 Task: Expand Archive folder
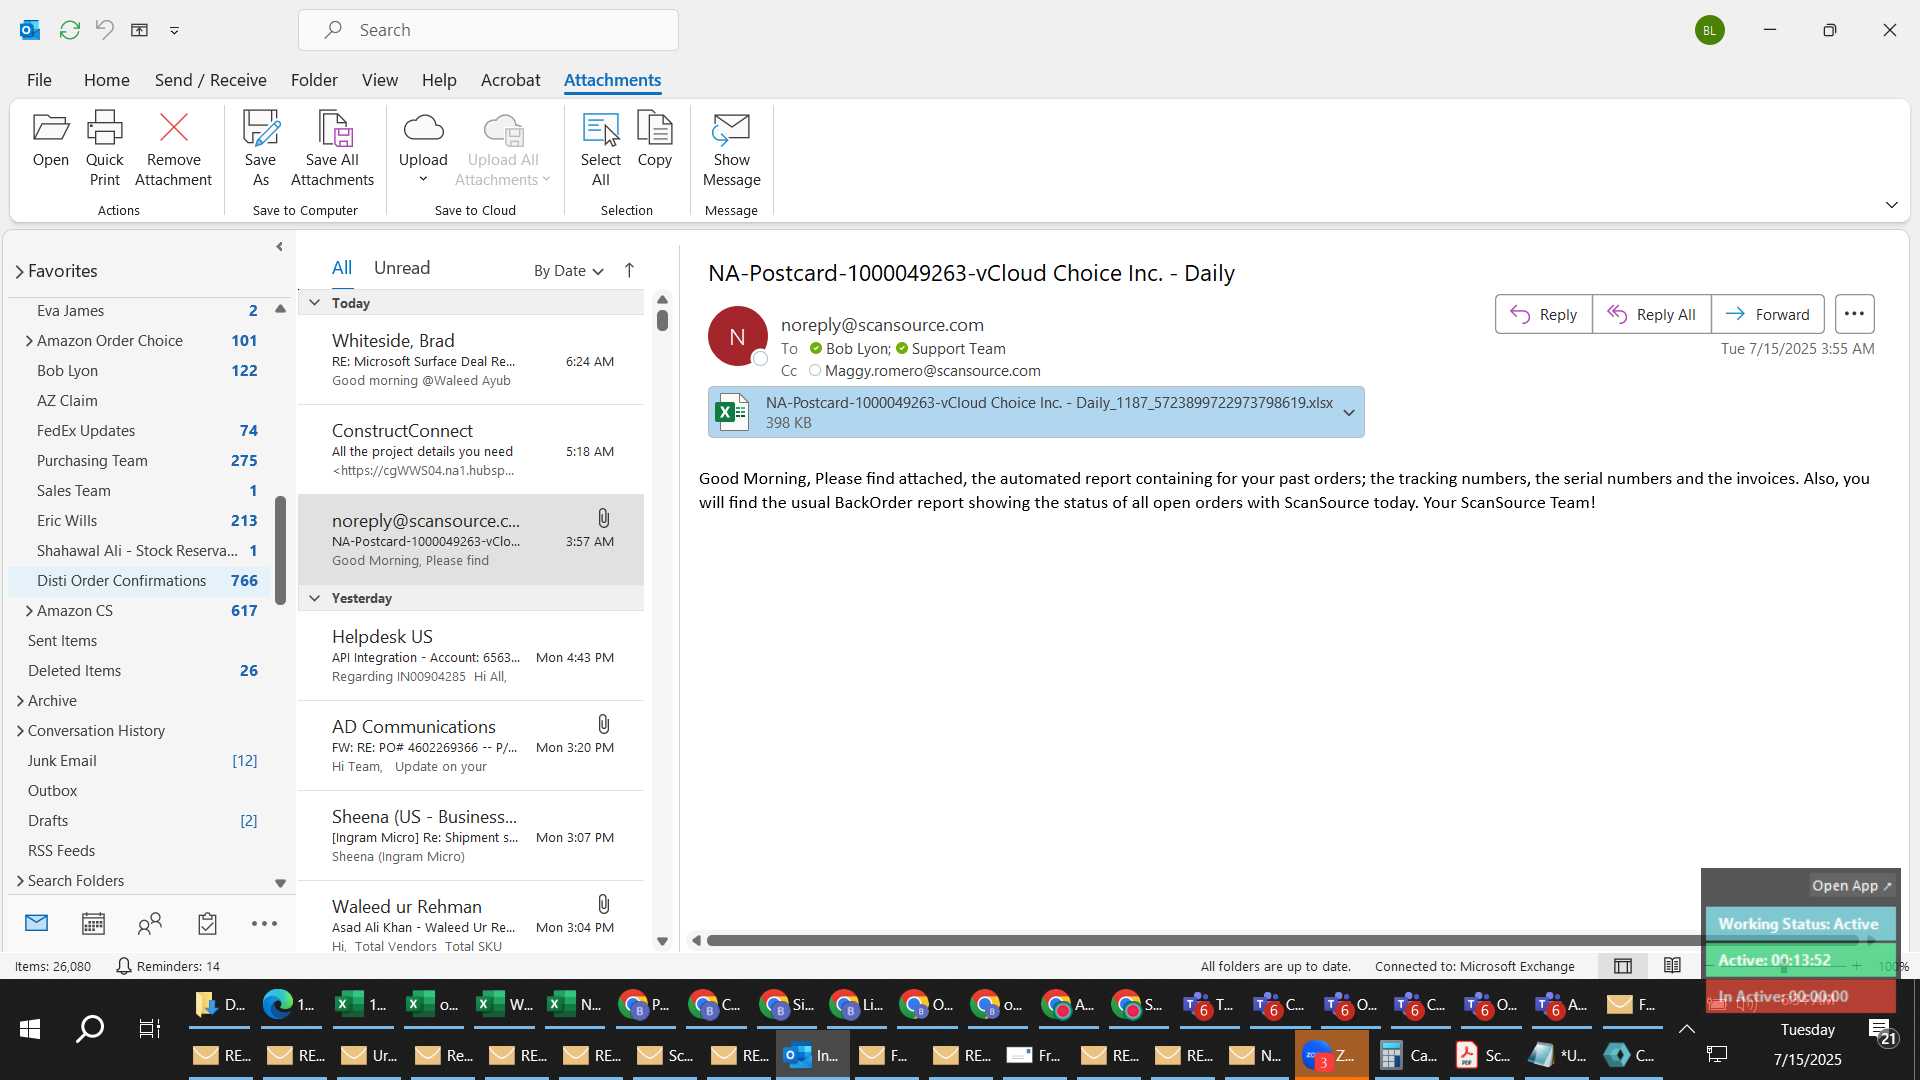pyautogui.click(x=20, y=700)
